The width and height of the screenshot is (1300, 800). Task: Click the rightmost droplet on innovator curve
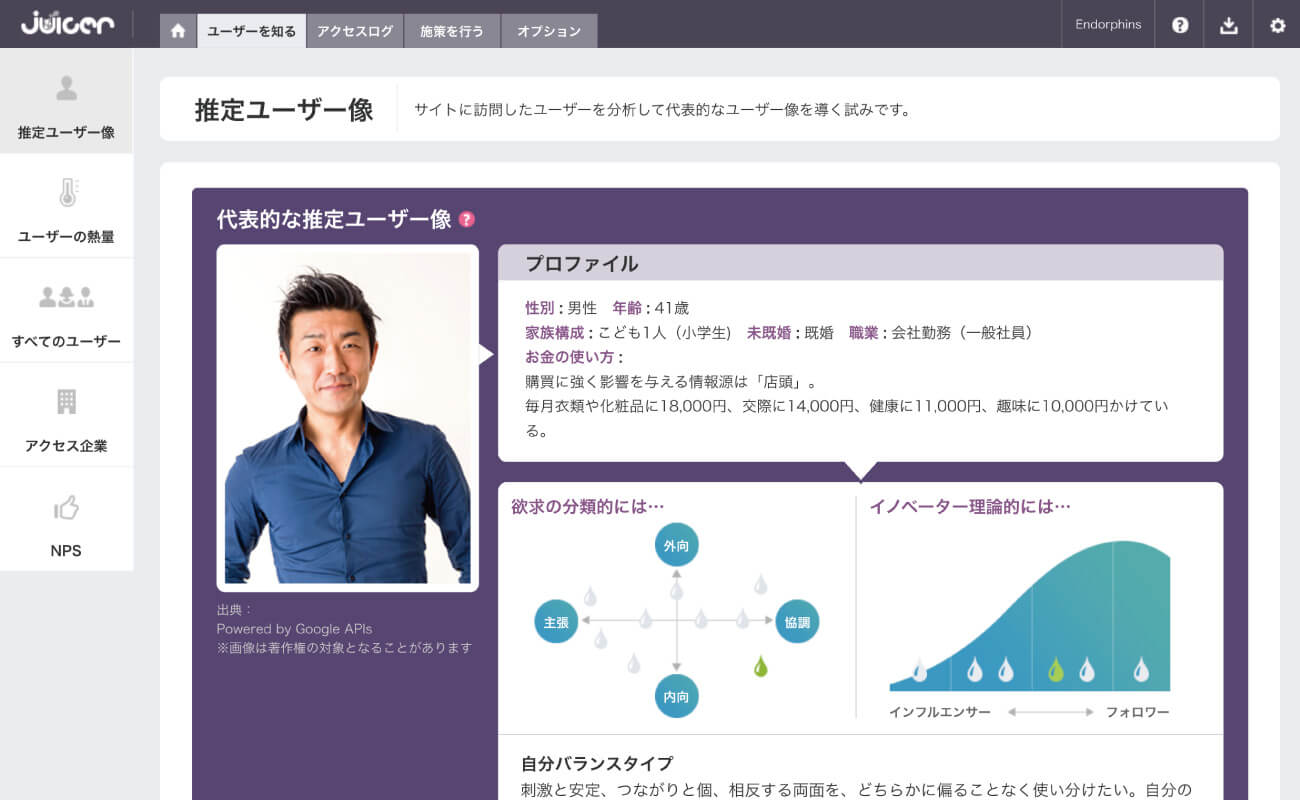coord(1141,670)
